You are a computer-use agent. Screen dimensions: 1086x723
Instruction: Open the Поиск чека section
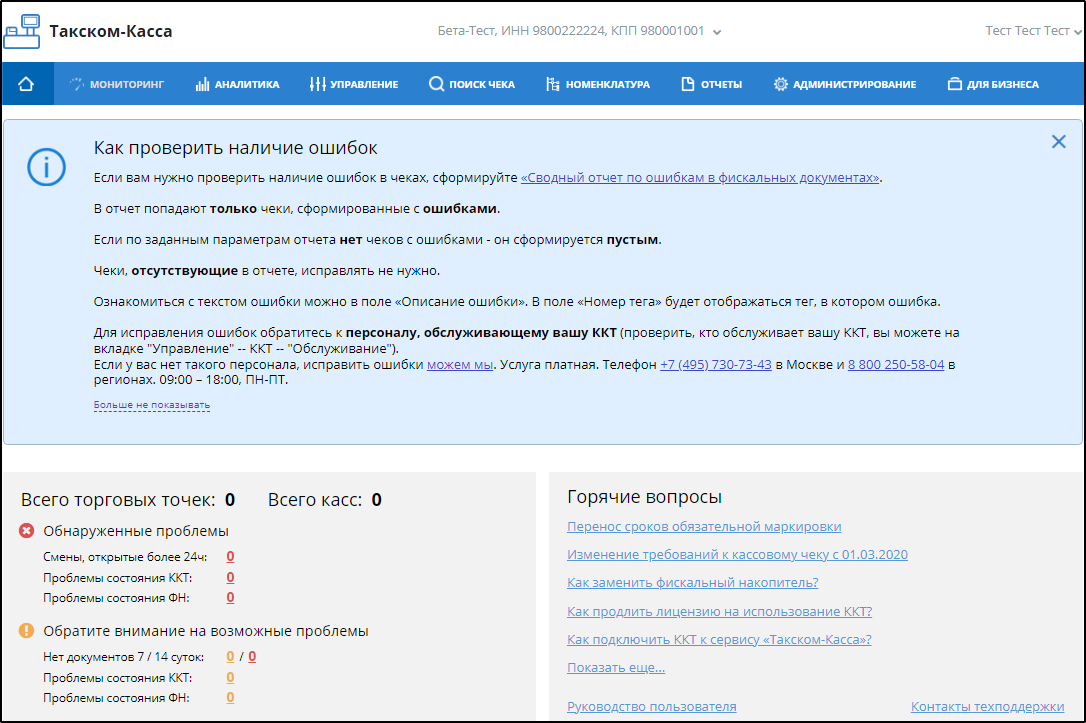472,84
